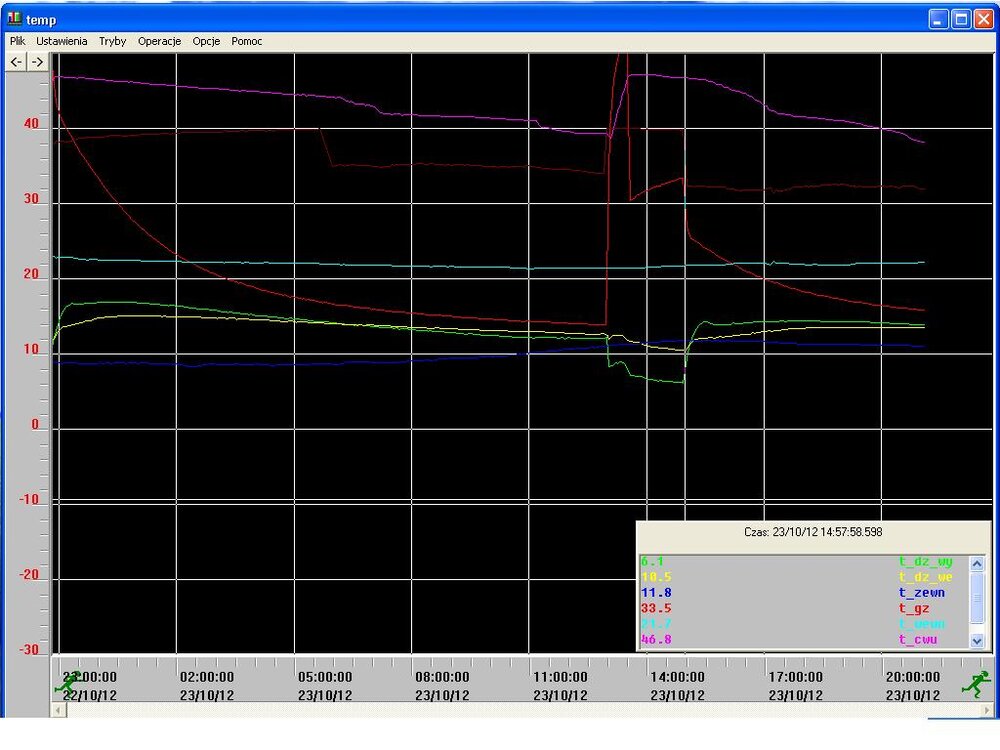Open the Ustawienia menu
The height and width of the screenshot is (750, 1000).
point(62,41)
